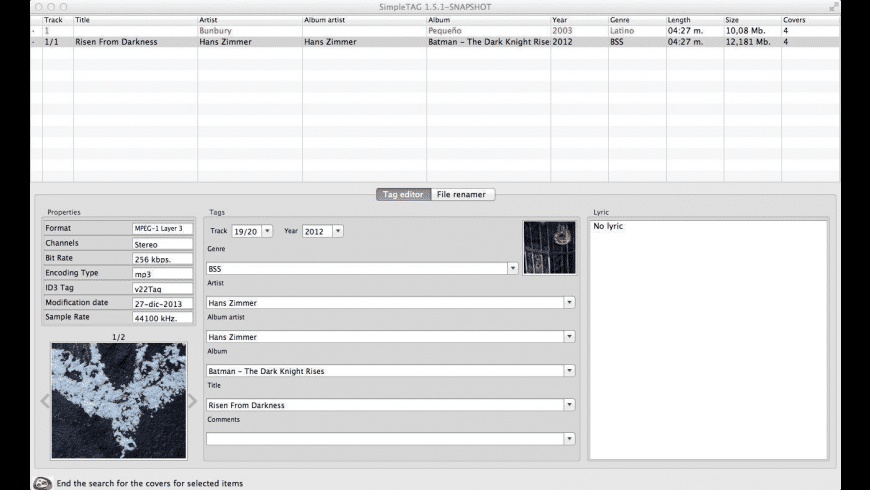Click the window resize icon in title bar

click(833, 7)
